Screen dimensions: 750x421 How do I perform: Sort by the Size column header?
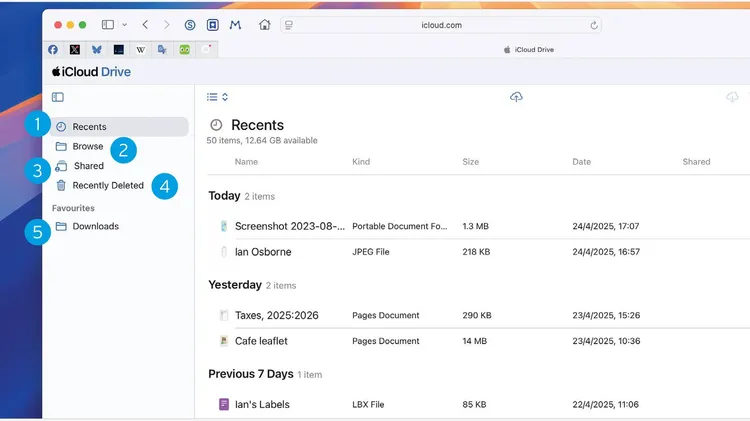pos(471,162)
